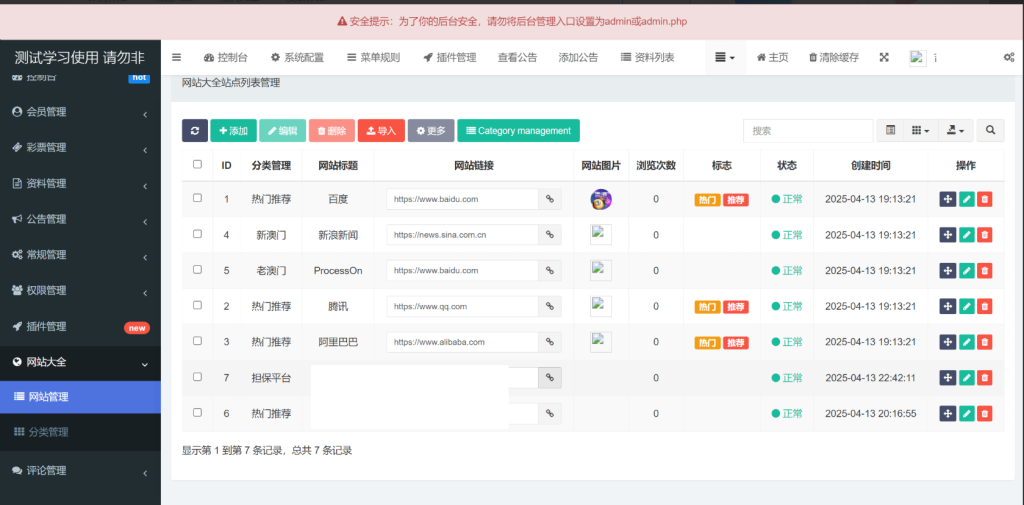
Task: Expand 会员管理 sidebar menu
Action: pyautogui.click(x=80, y=112)
